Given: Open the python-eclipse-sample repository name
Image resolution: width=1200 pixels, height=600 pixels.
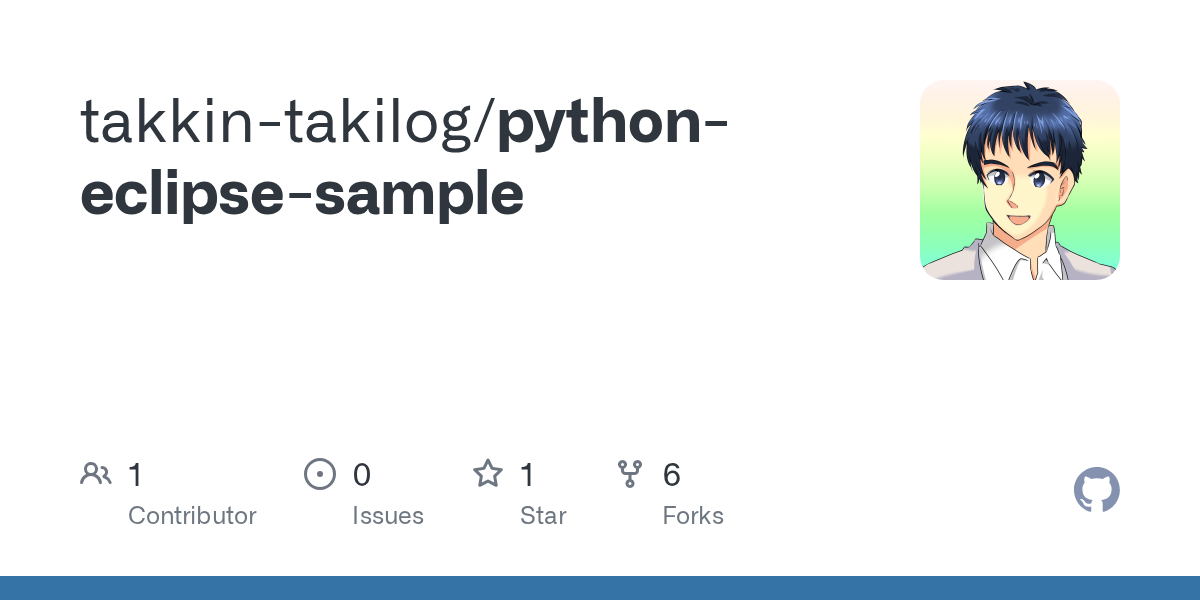Looking at the screenshot, I should tap(400, 158).
